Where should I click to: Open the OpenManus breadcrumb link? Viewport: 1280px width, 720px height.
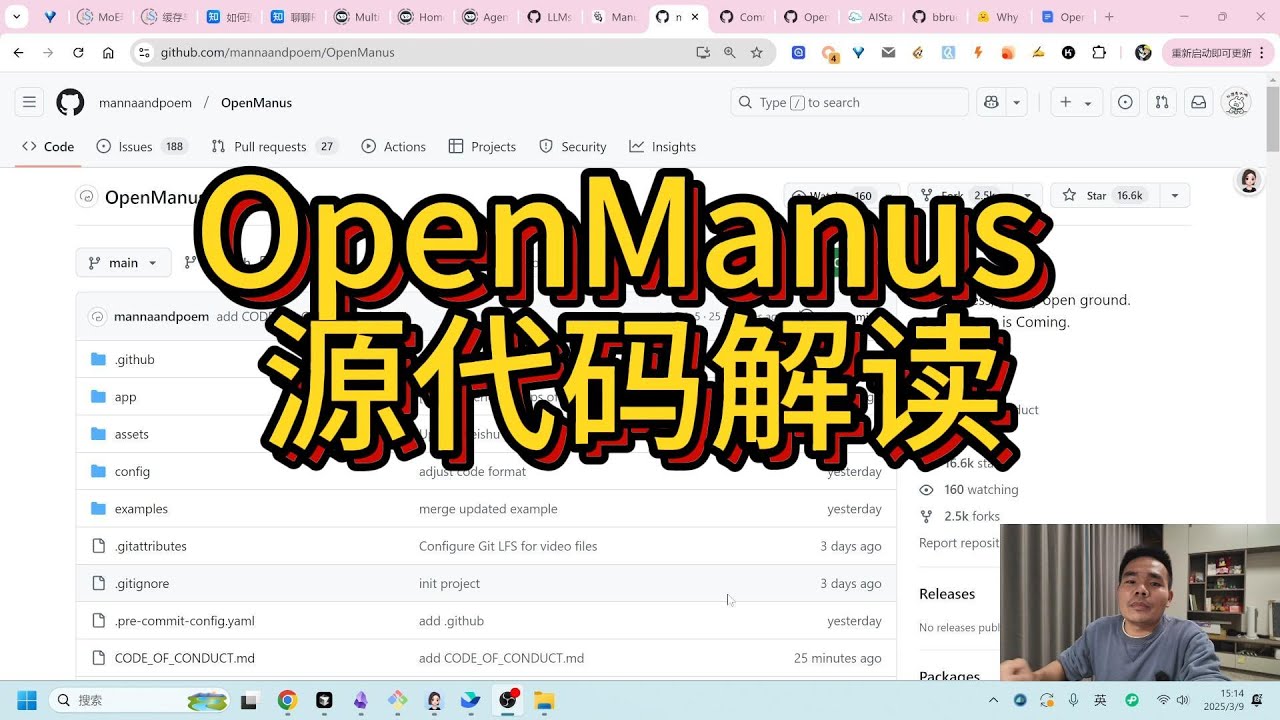click(256, 102)
